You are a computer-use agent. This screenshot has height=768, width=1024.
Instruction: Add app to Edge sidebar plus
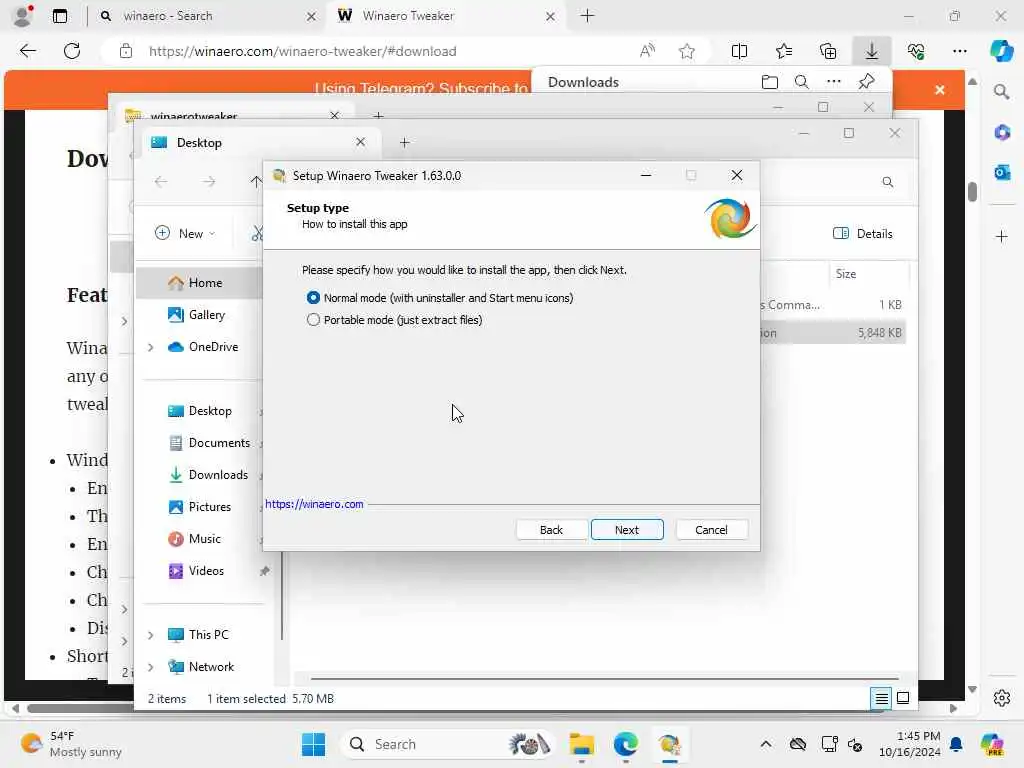(1001, 236)
